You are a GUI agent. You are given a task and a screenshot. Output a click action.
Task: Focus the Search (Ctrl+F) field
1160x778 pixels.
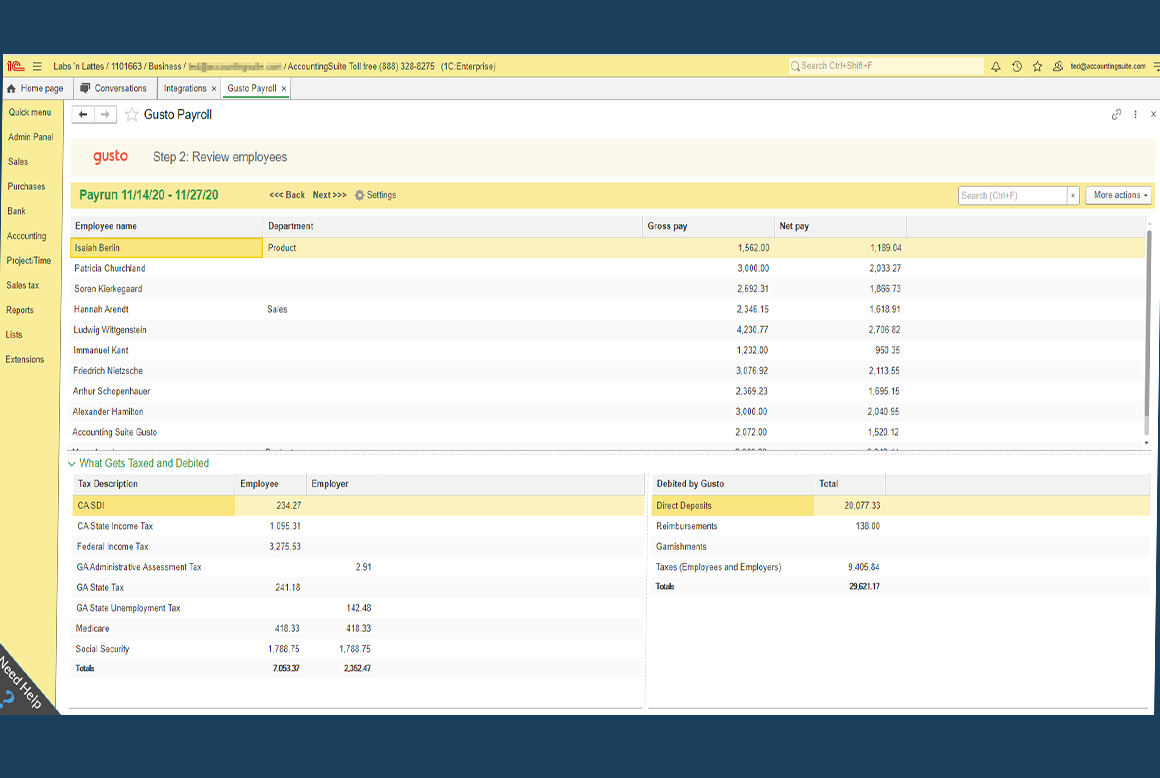coord(1012,195)
